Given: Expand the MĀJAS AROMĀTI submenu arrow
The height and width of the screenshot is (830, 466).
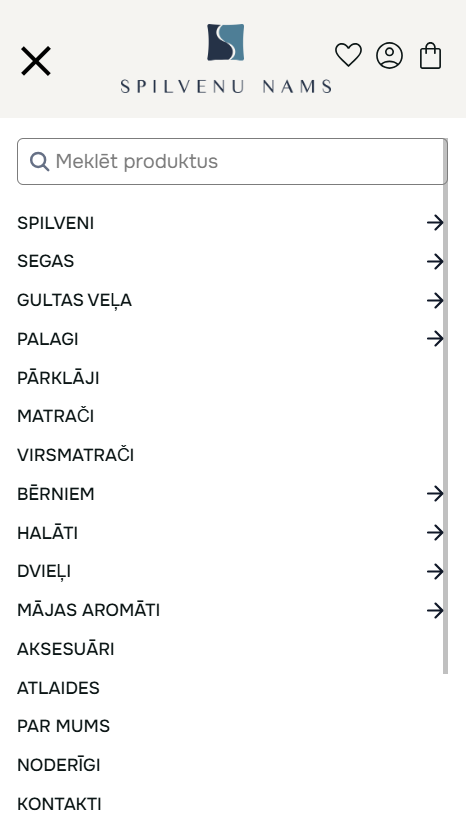Looking at the screenshot, I should (x=435, y=610).
